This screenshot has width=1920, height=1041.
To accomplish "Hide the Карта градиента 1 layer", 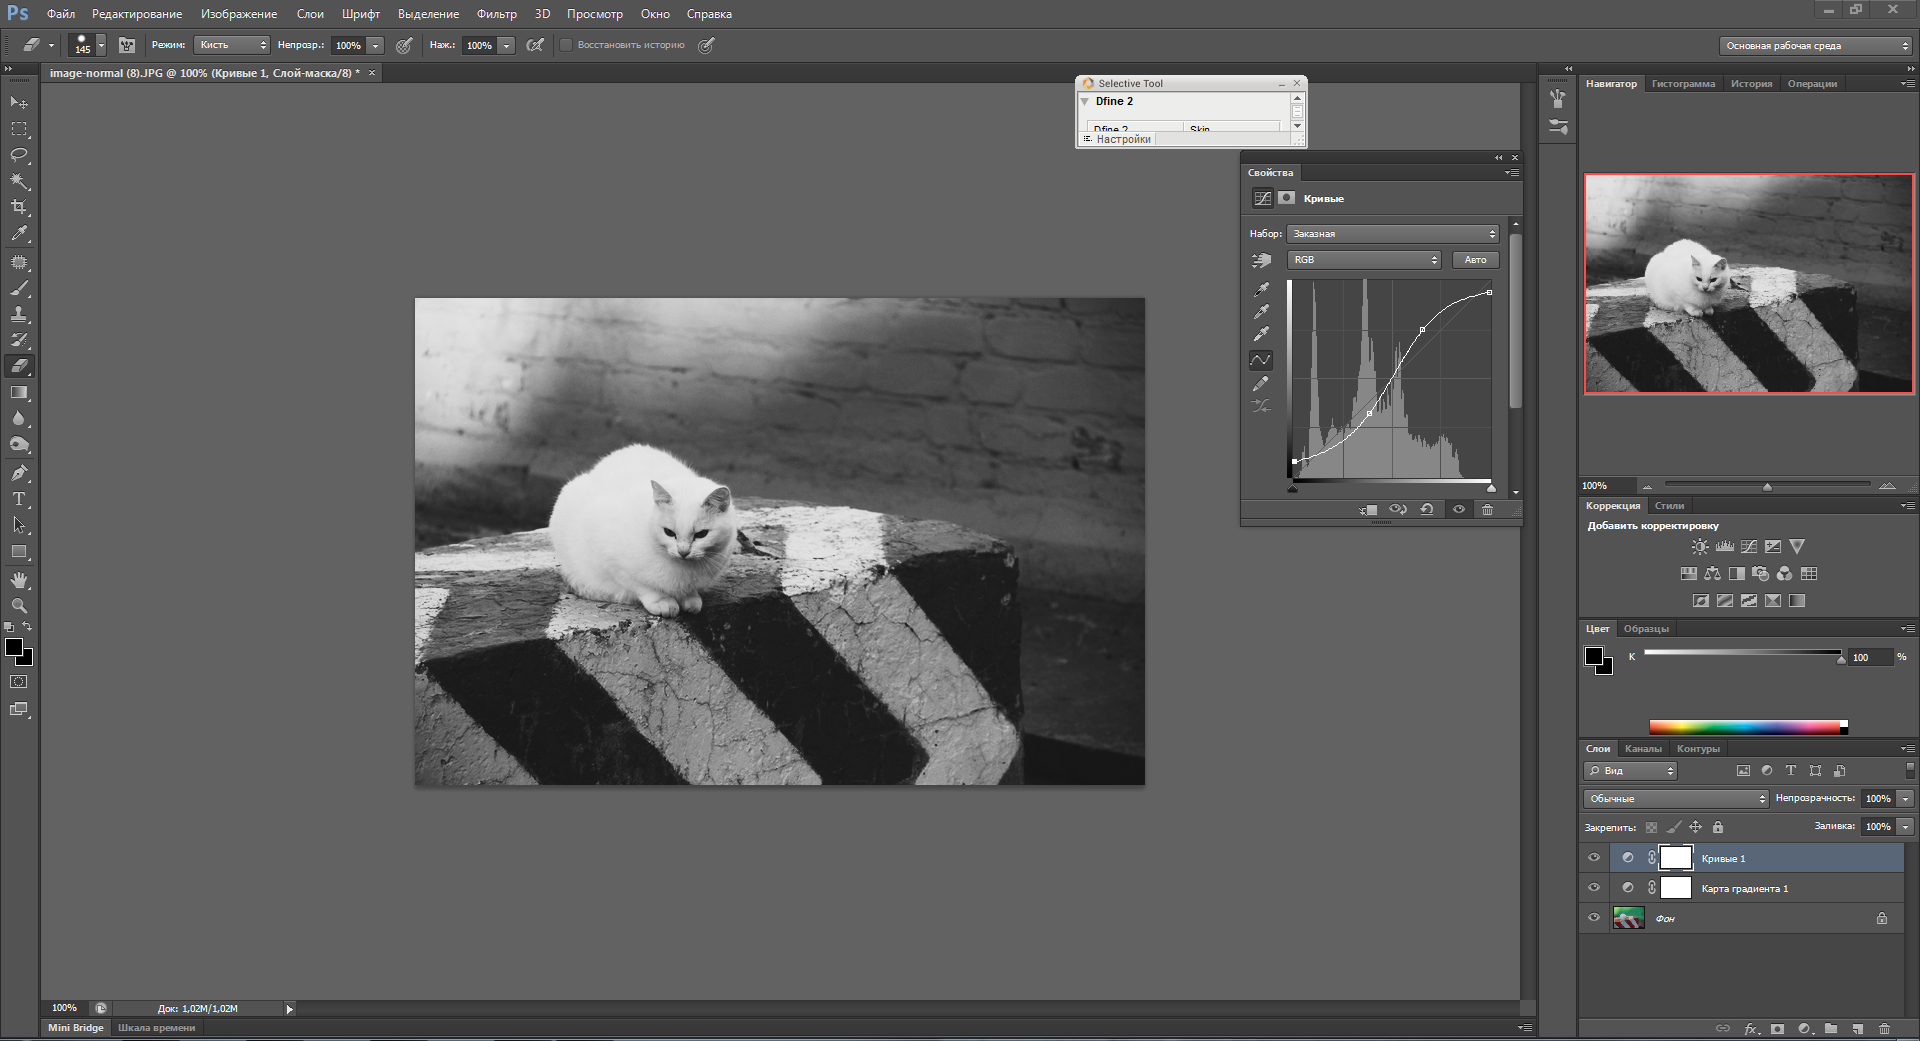I will pyautogui.click(x=1594, y=888).
